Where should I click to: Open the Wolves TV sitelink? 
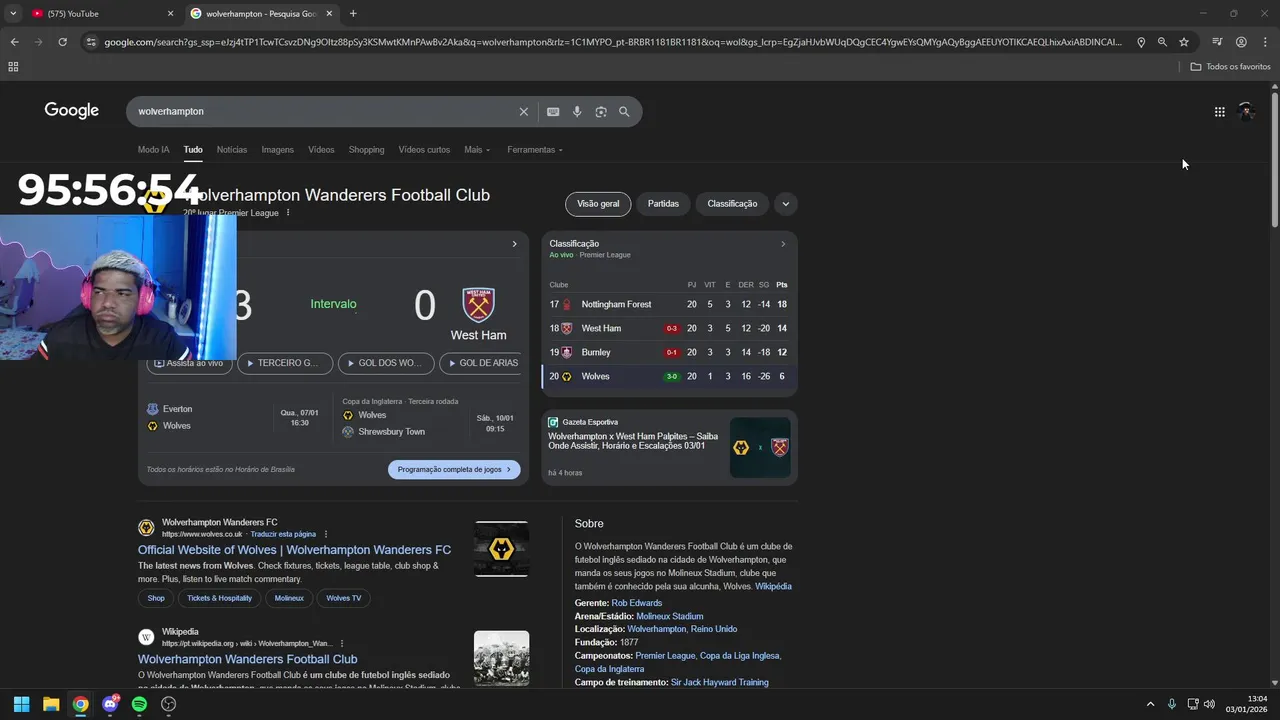[x=344, y=598]
